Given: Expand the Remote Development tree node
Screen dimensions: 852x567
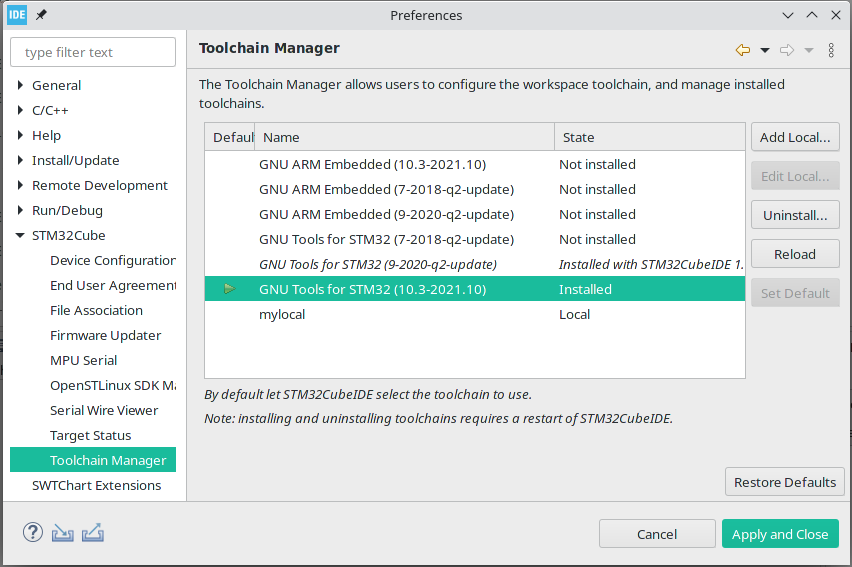Looking at the screenshot, I should click(20, 185).
